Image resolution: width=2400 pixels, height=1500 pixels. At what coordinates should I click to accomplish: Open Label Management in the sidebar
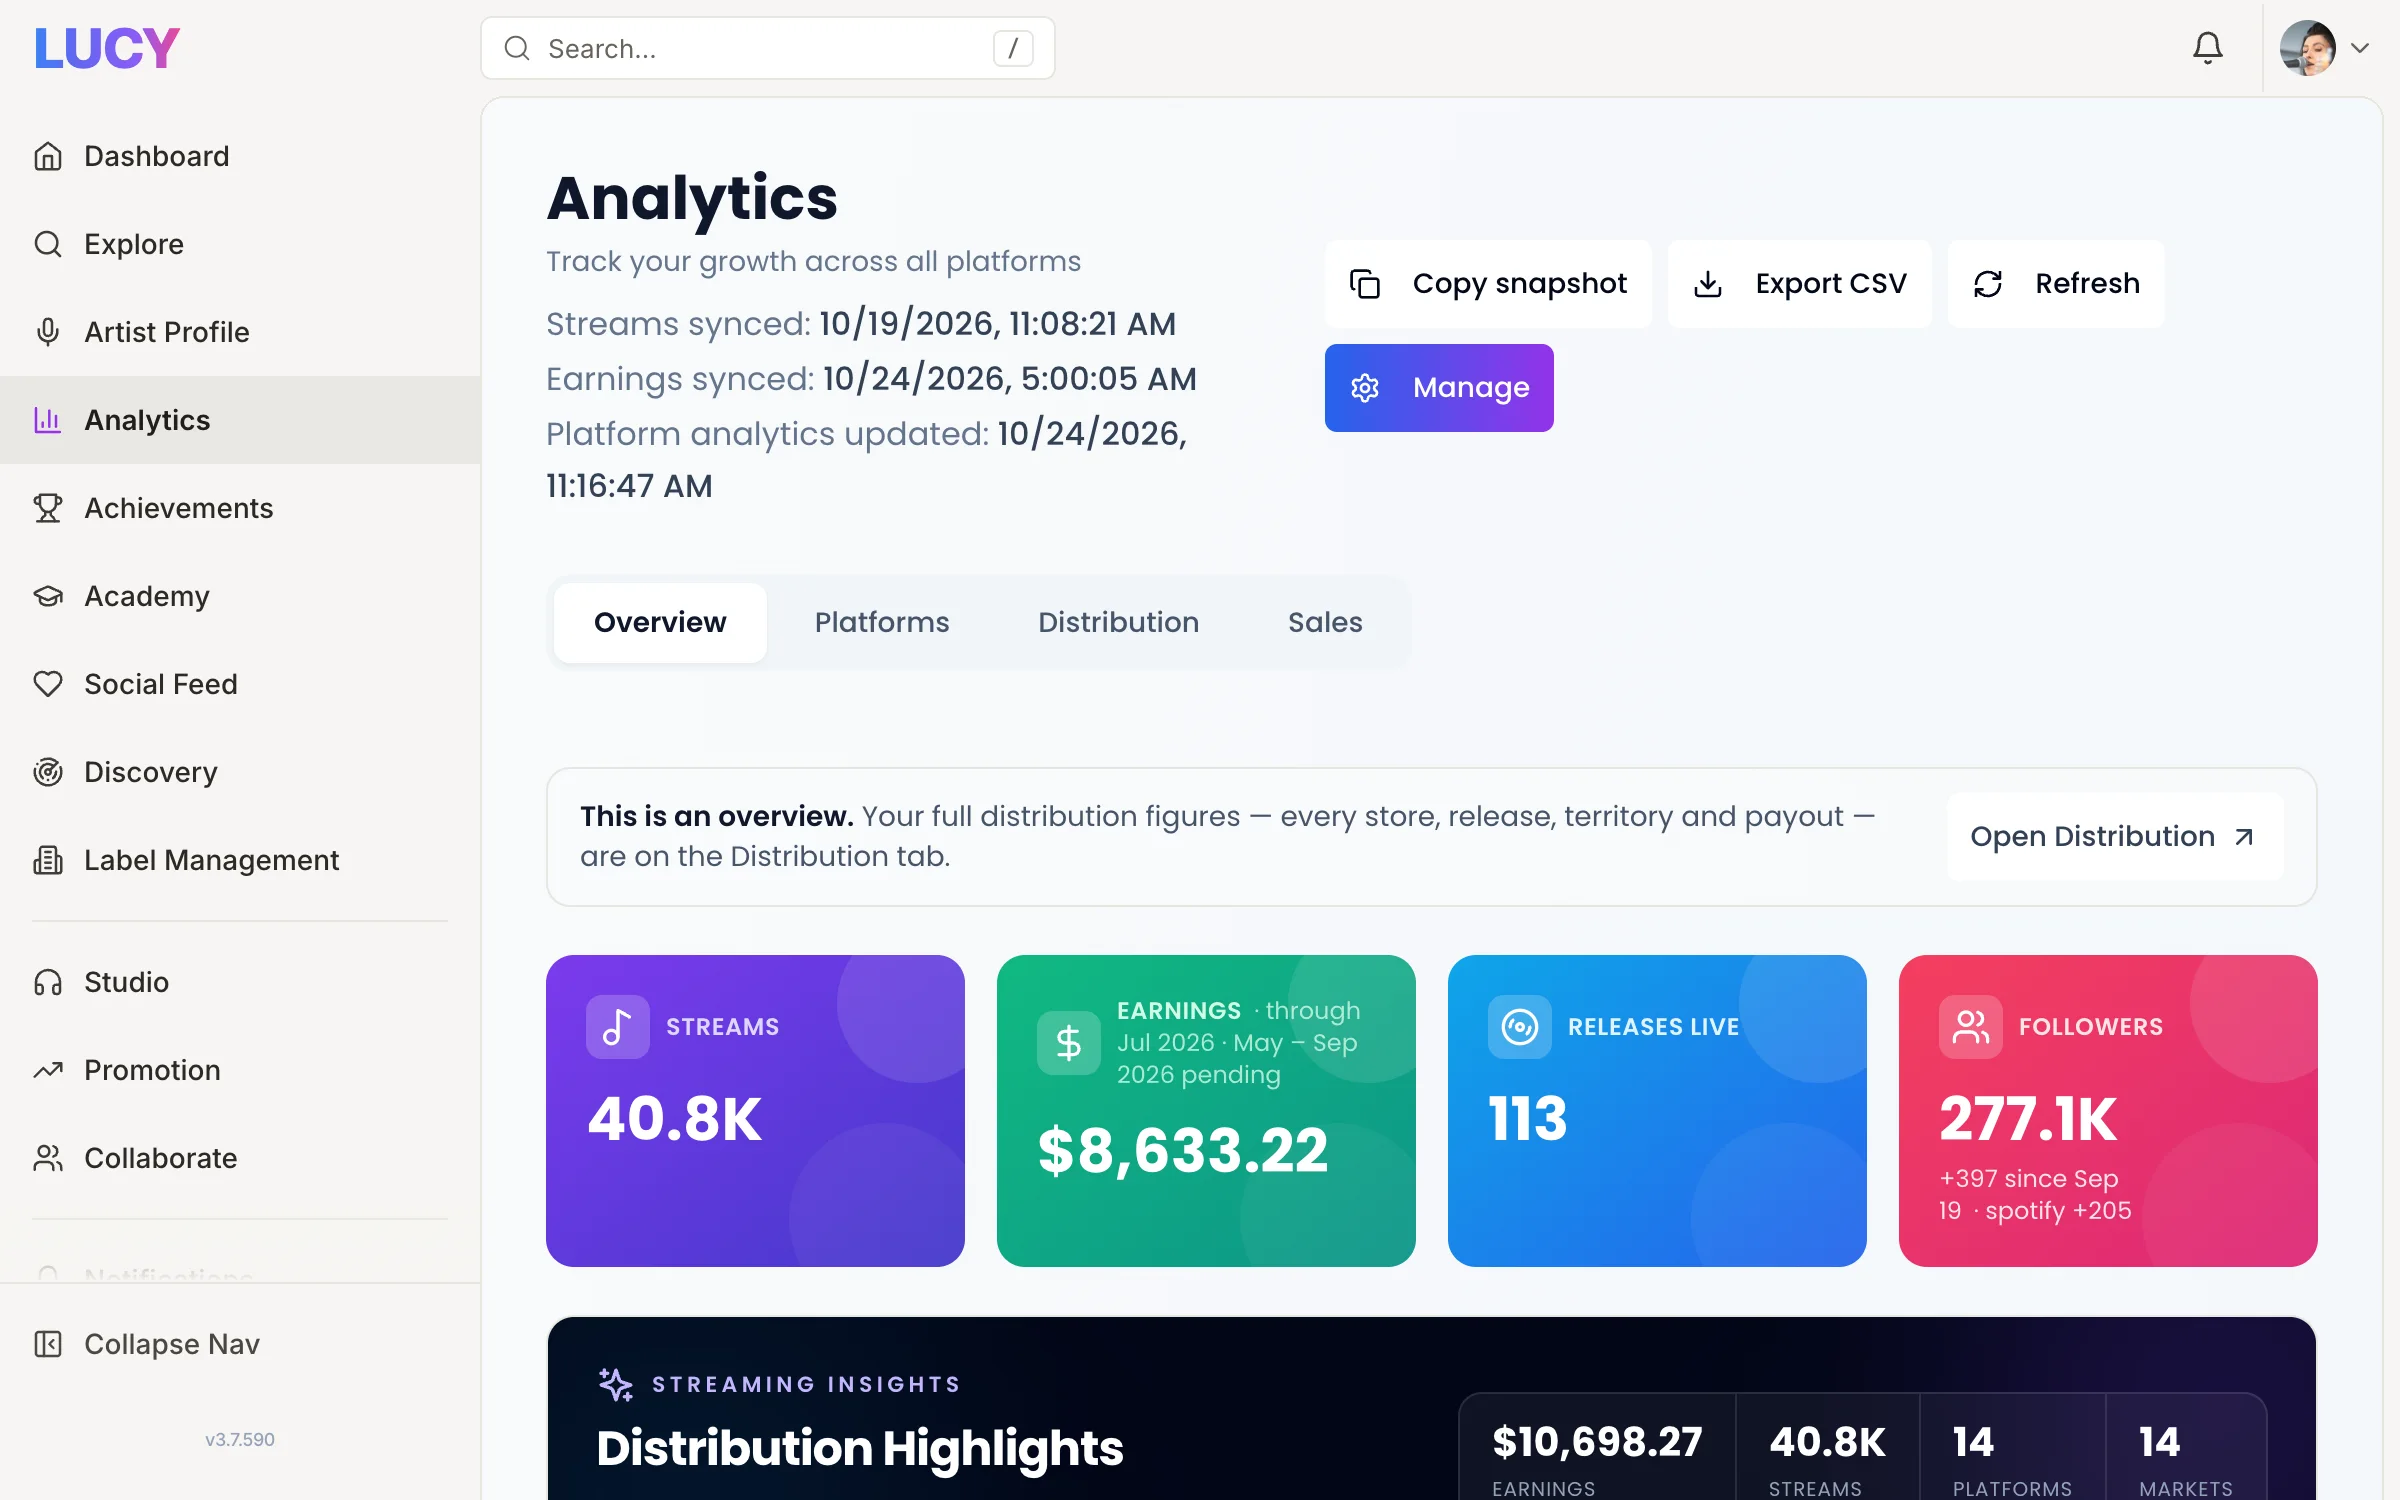tap(240, 860)
